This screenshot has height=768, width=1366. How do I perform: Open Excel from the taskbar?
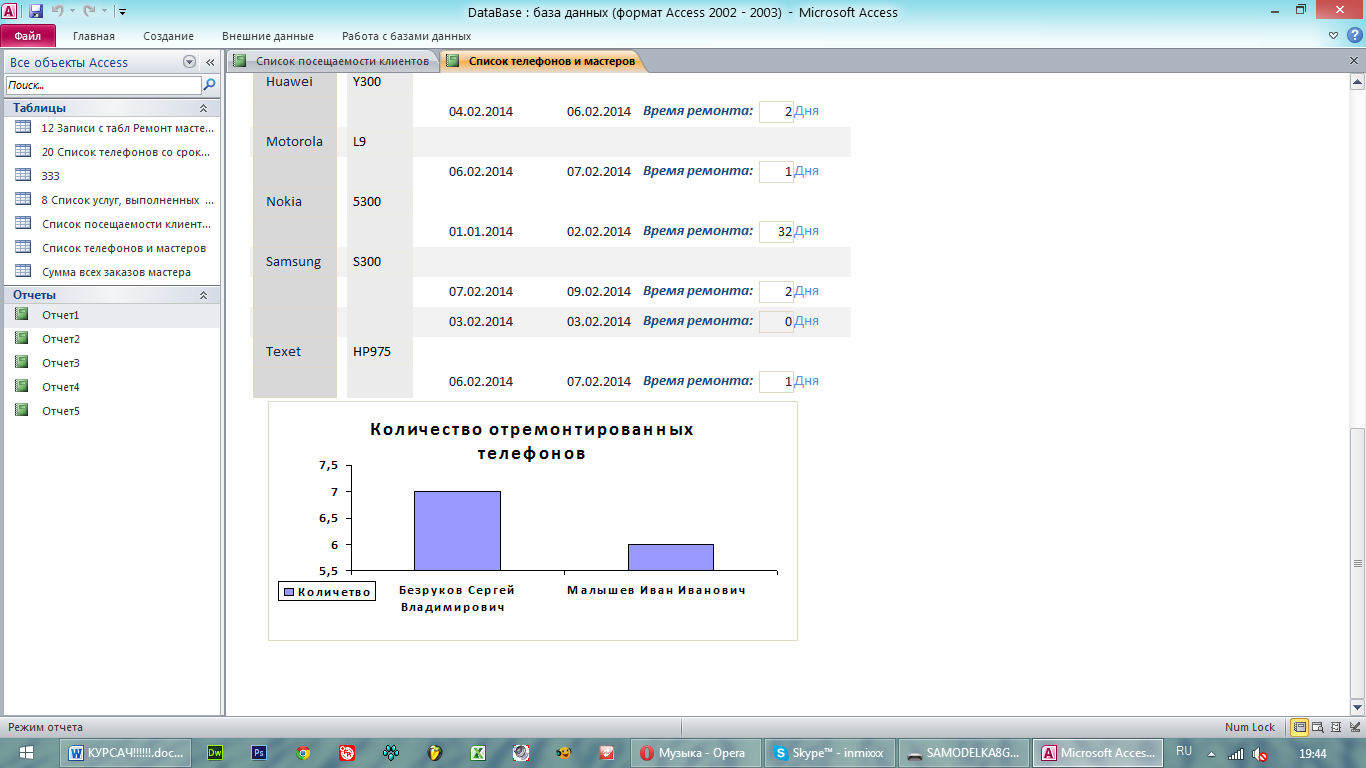(x=478, y=753)
